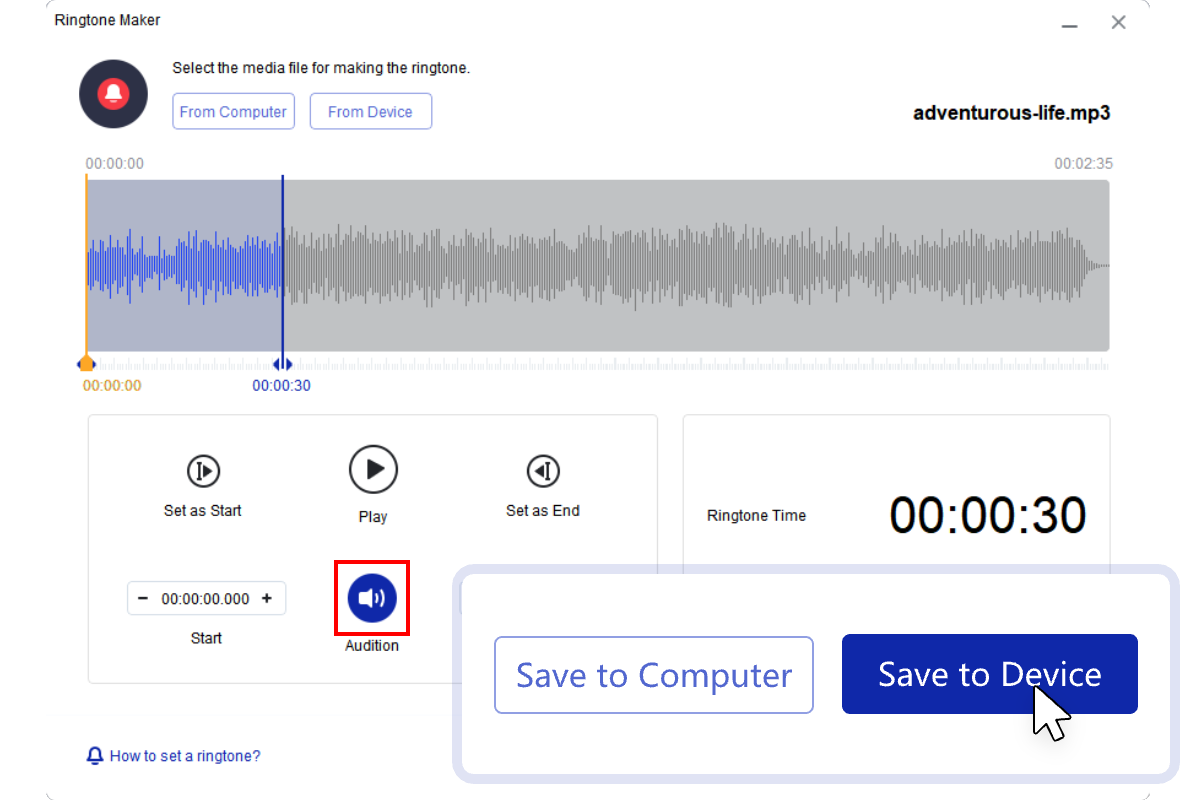This screenshot has height=800, width=1196.
Task: Save ringtone to computer
Action: pyautogui.click(x=653, y=675)
